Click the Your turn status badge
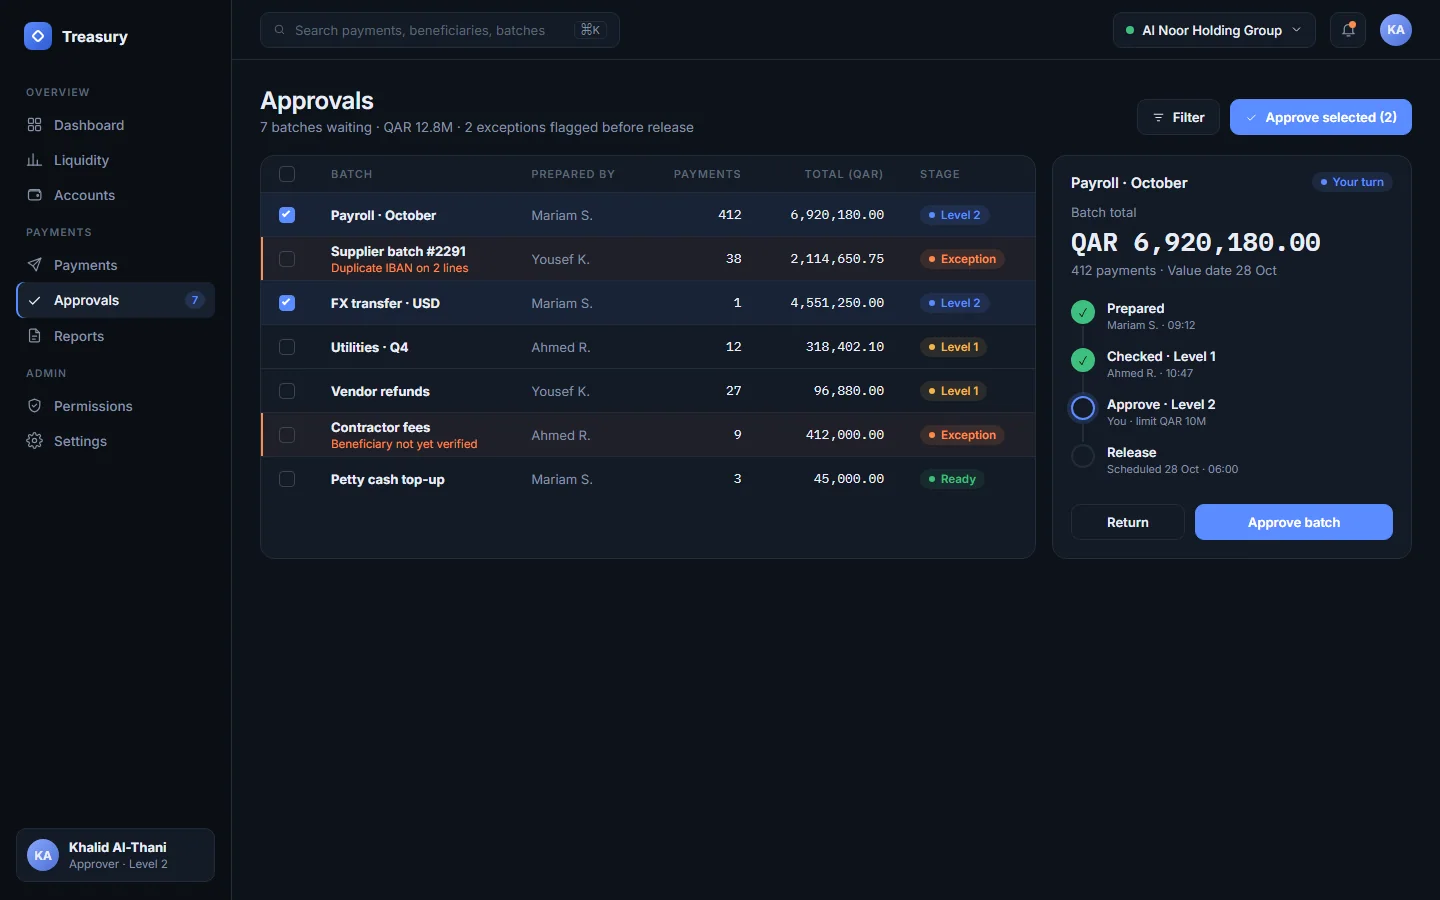This screenshot has height=900, width=1440. pos(1352,182)
